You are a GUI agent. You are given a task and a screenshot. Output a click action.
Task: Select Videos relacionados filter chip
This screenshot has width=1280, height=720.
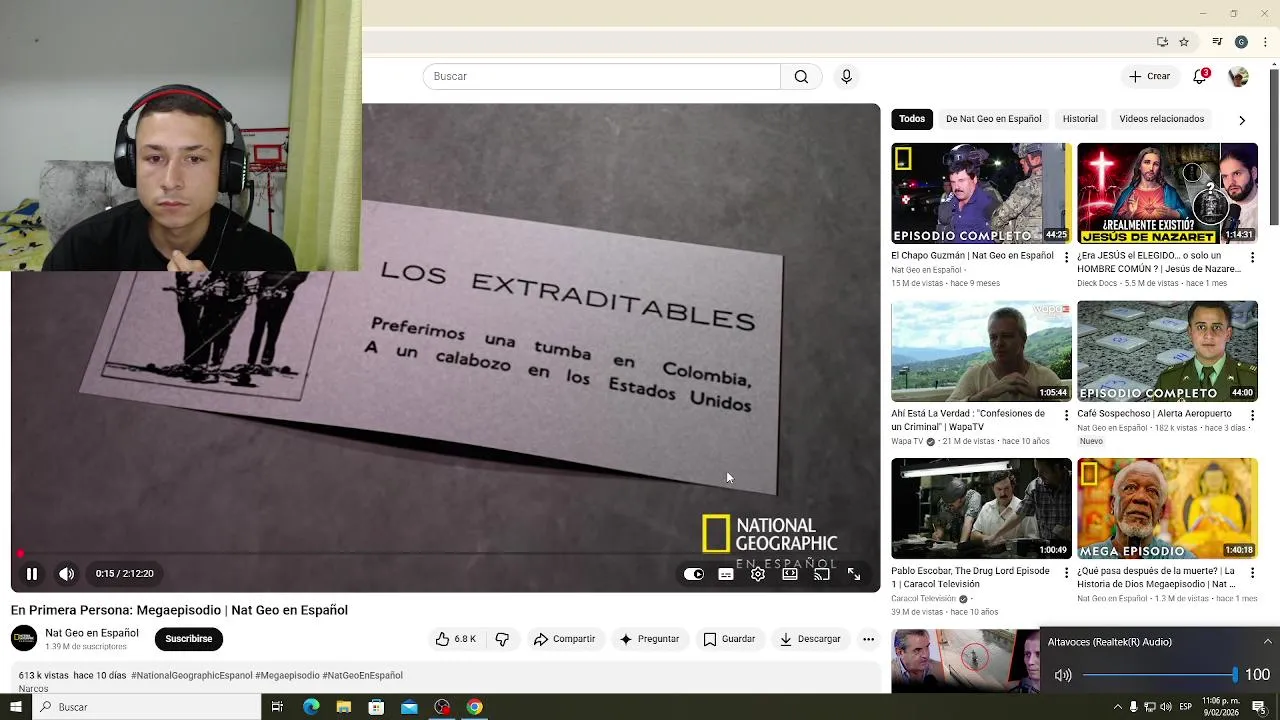(x=1161, y=119)
